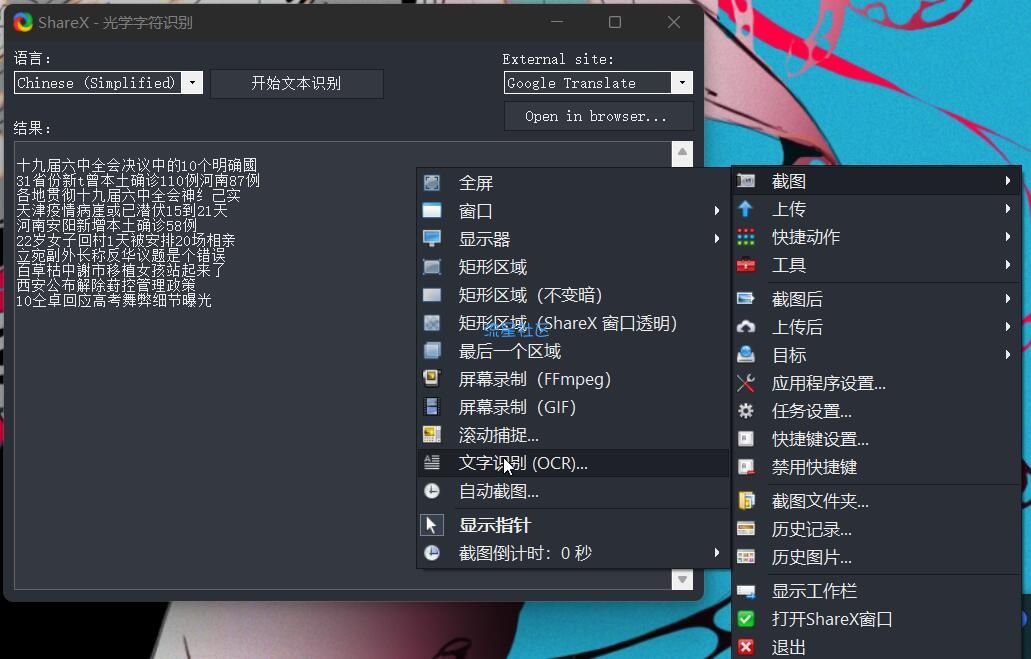Click the green 打开ShareX窗口 check icon

click(746, 619)
